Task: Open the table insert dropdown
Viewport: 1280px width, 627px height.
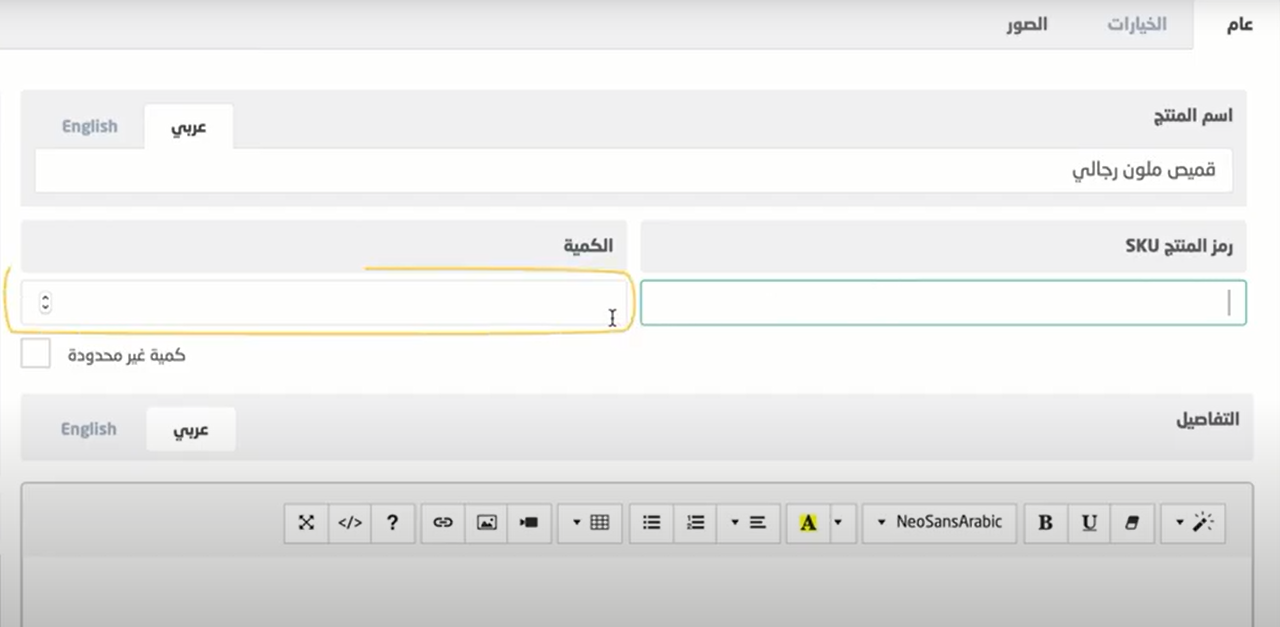Action: coord(590,522)
